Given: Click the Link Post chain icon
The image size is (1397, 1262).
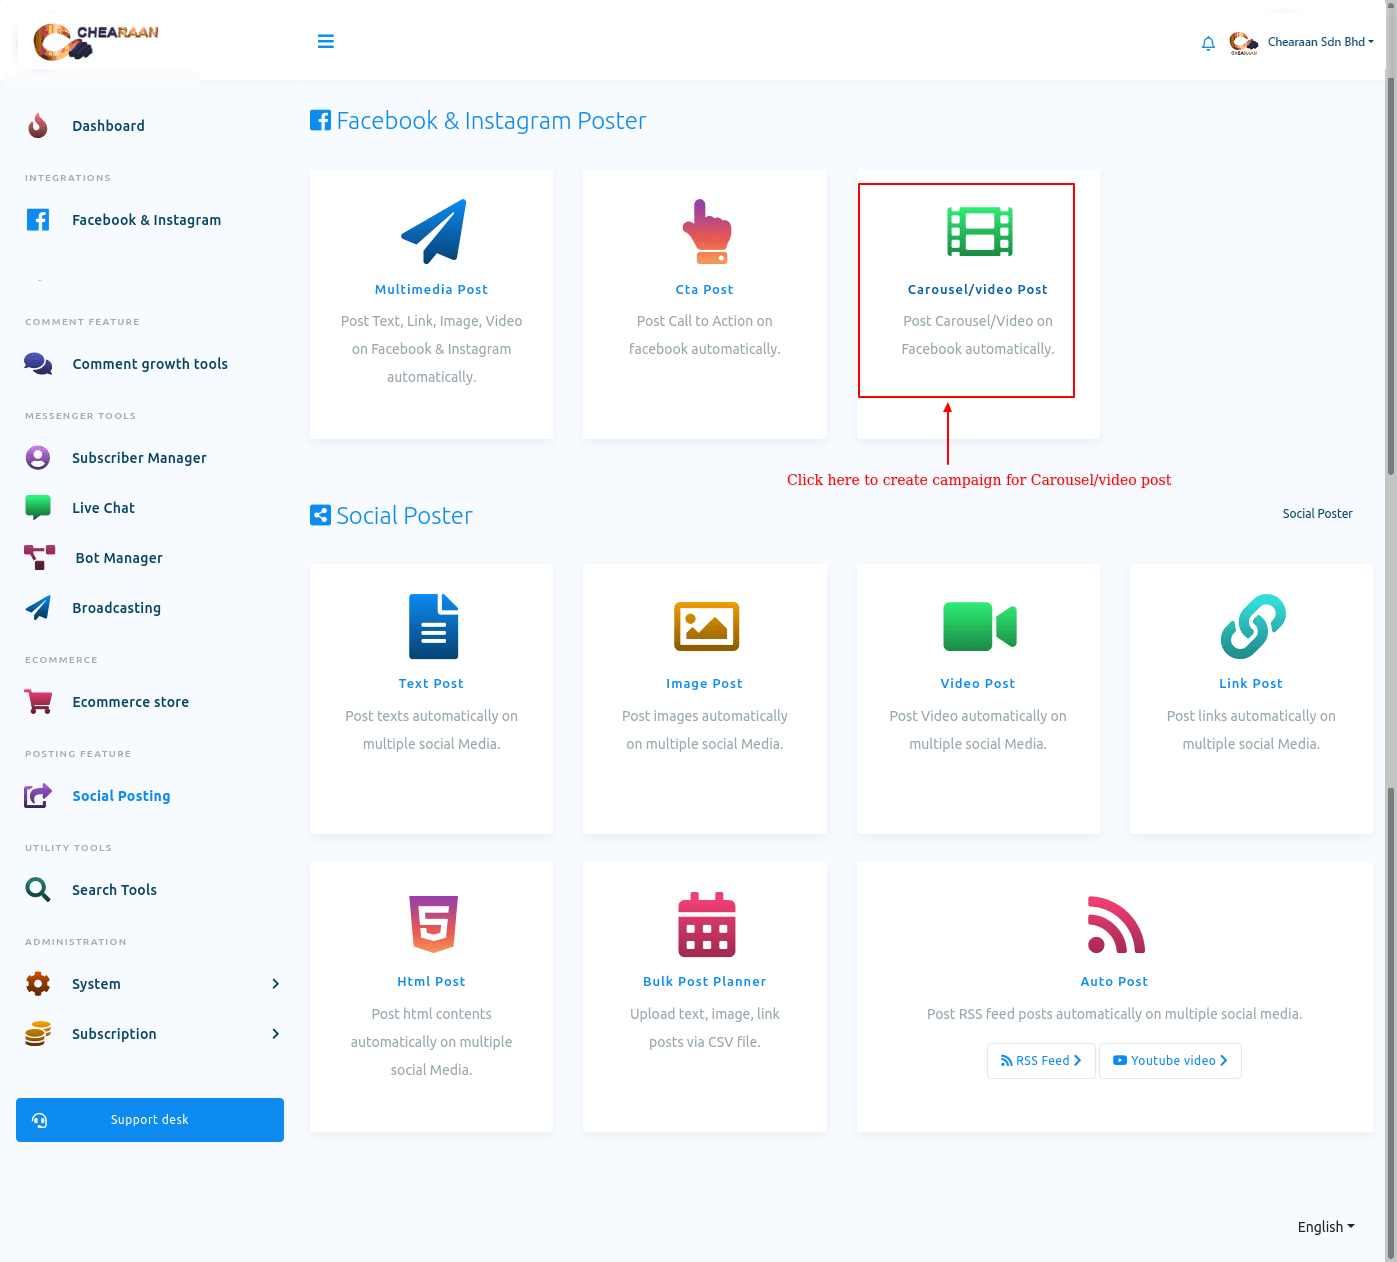Looking at the screenshot, I should [x=1252, y=626].
